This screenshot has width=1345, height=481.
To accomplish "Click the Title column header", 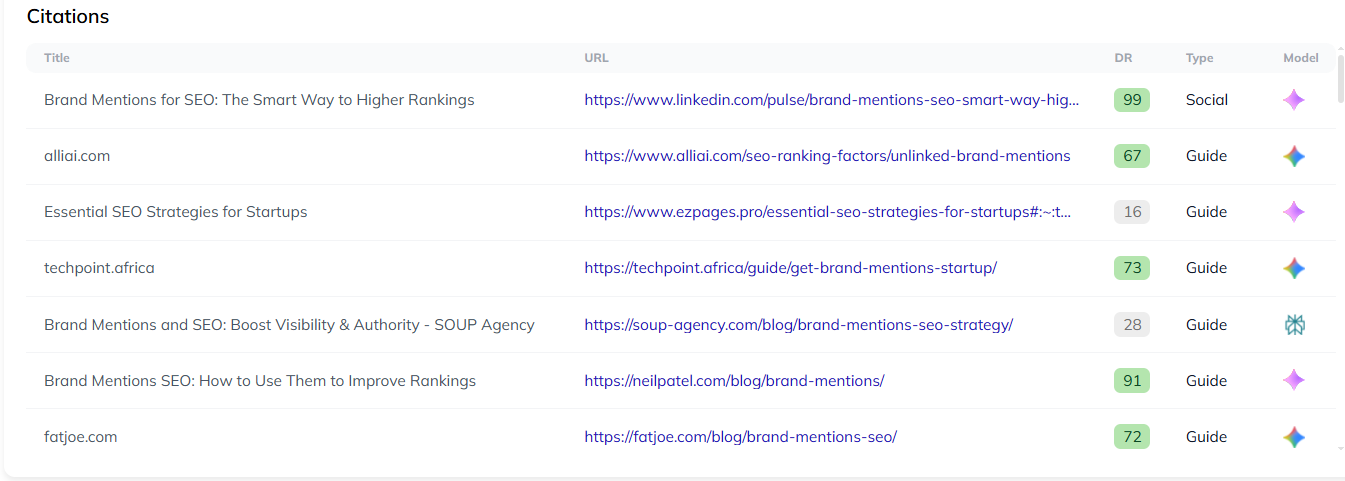I will 57,58.
